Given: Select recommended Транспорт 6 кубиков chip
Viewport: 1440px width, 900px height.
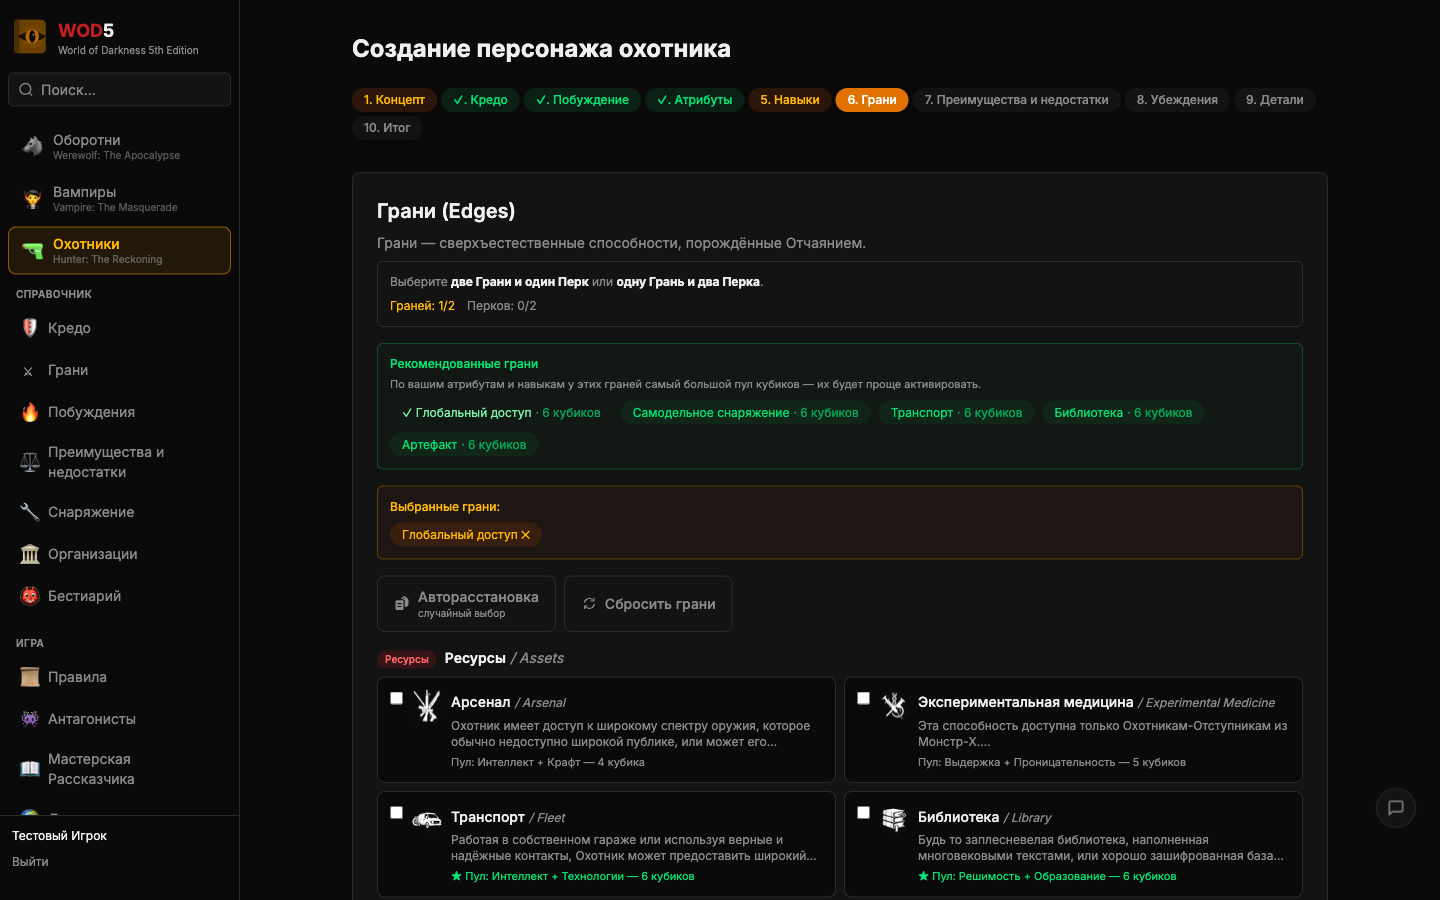Looking at the screenshot, I should (x=956, y=413).
